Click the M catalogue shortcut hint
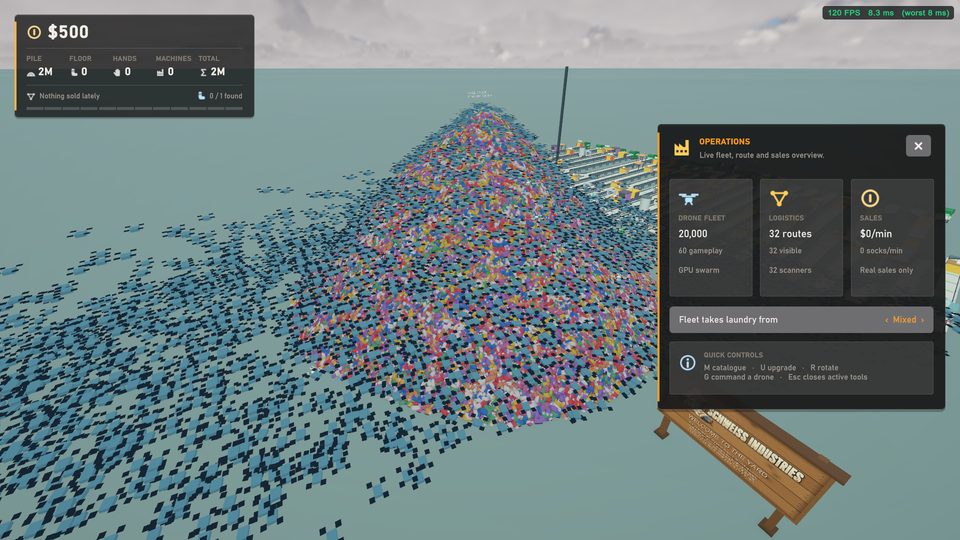This screenshot has height=540, width=960. (x=725, y=368)
